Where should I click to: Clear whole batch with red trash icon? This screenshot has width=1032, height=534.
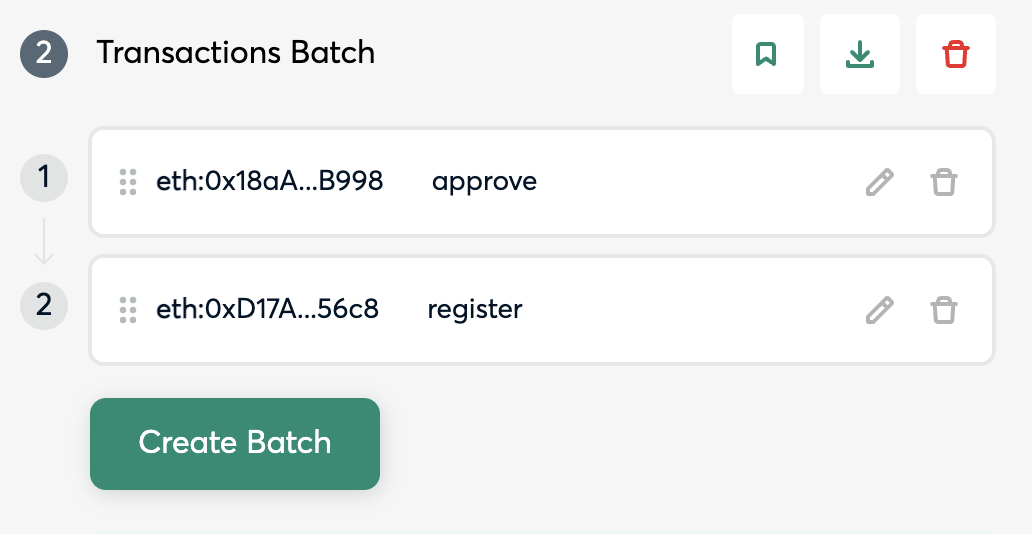(x=955, y=55)
